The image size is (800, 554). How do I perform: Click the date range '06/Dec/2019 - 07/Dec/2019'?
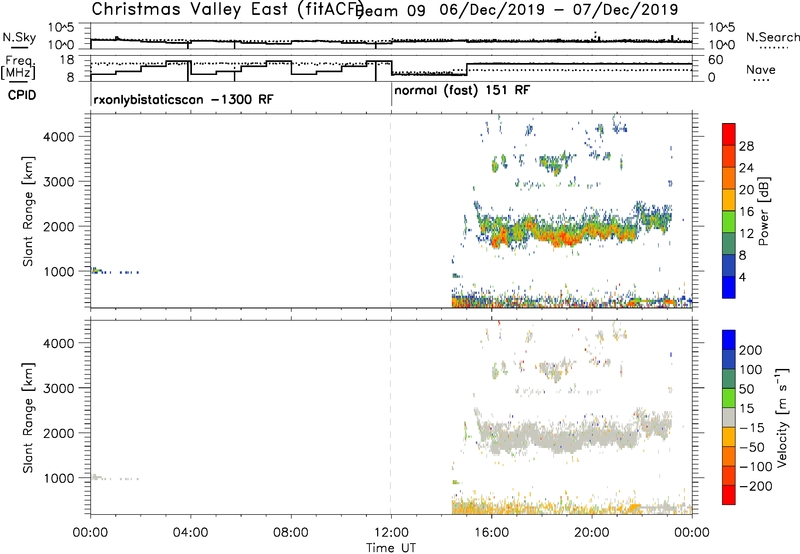559,10
